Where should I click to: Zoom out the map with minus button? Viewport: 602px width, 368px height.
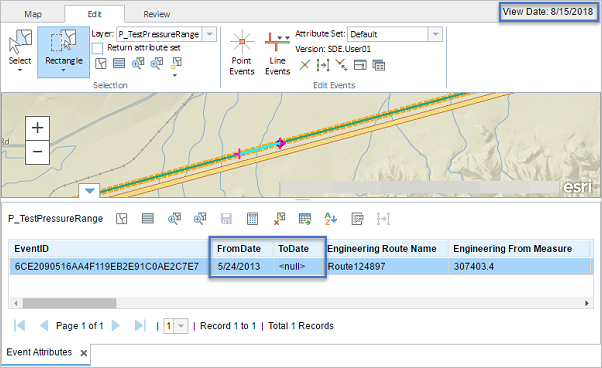pyautogui.click(x=37, y=152)
